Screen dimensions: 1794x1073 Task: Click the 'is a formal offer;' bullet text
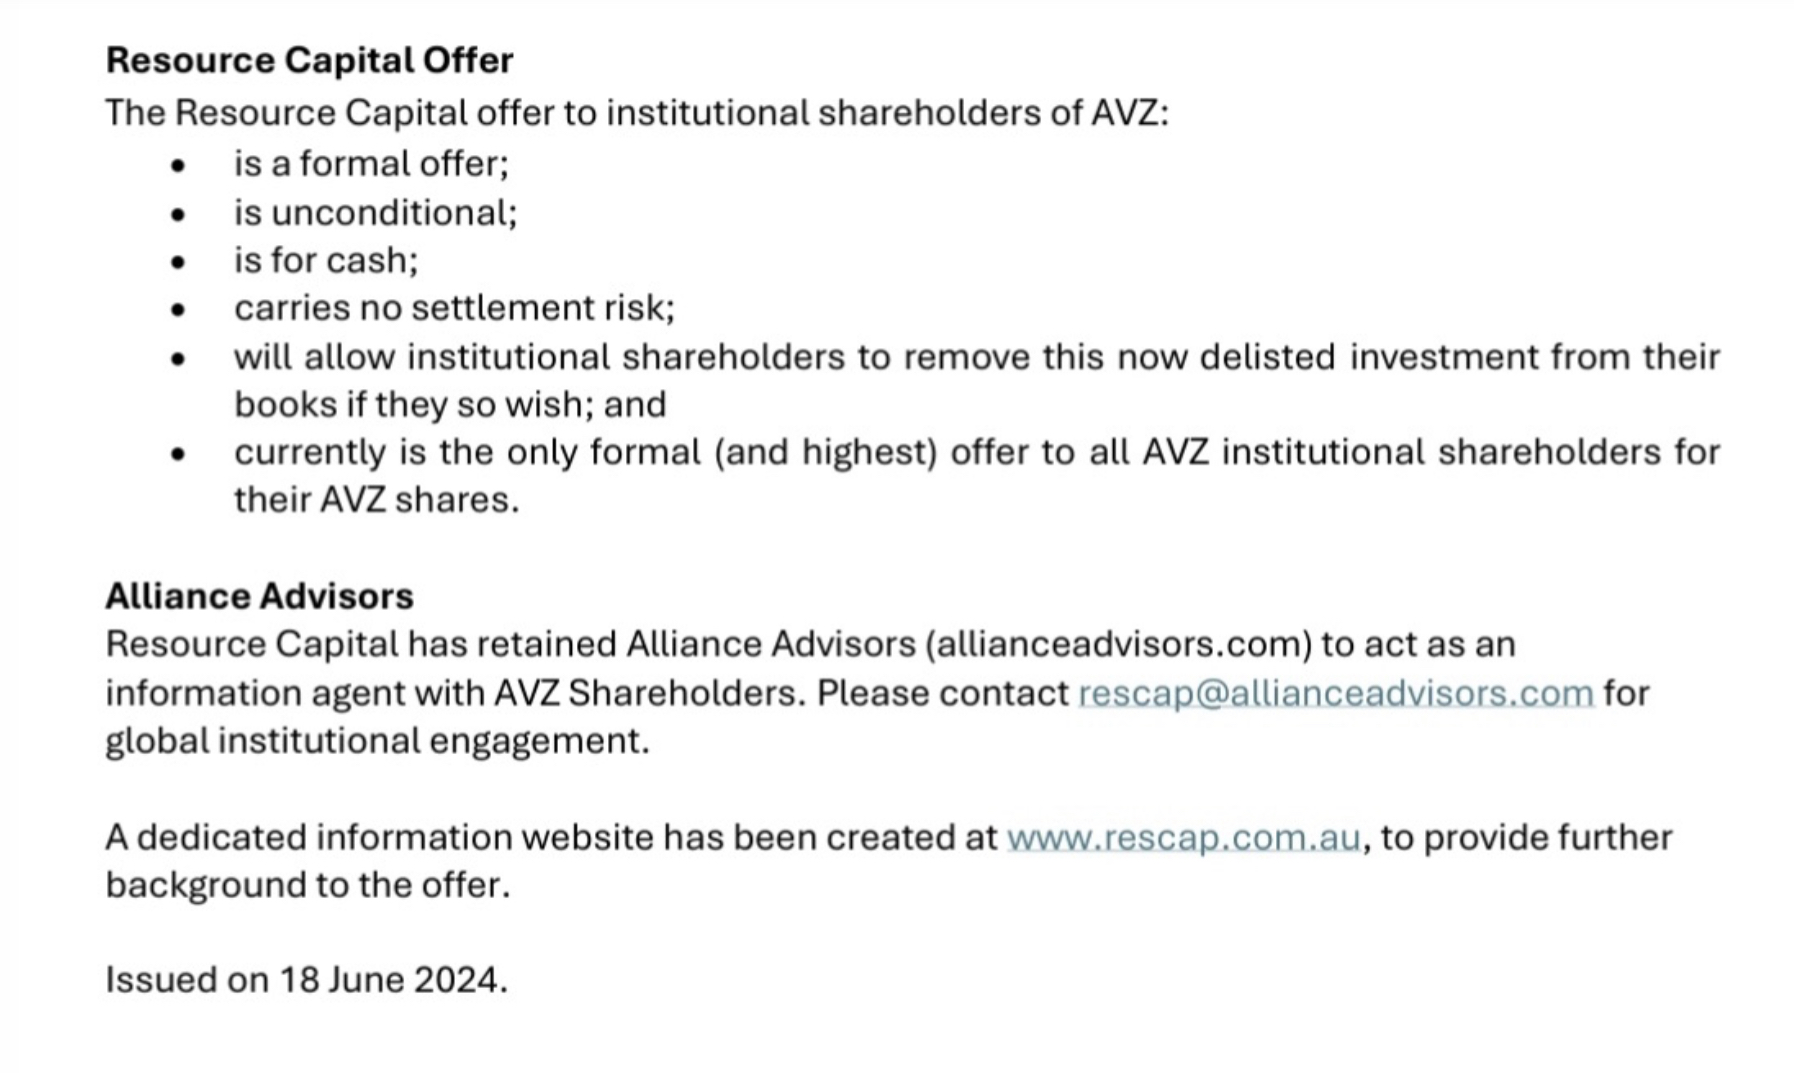tap(371, 164)
